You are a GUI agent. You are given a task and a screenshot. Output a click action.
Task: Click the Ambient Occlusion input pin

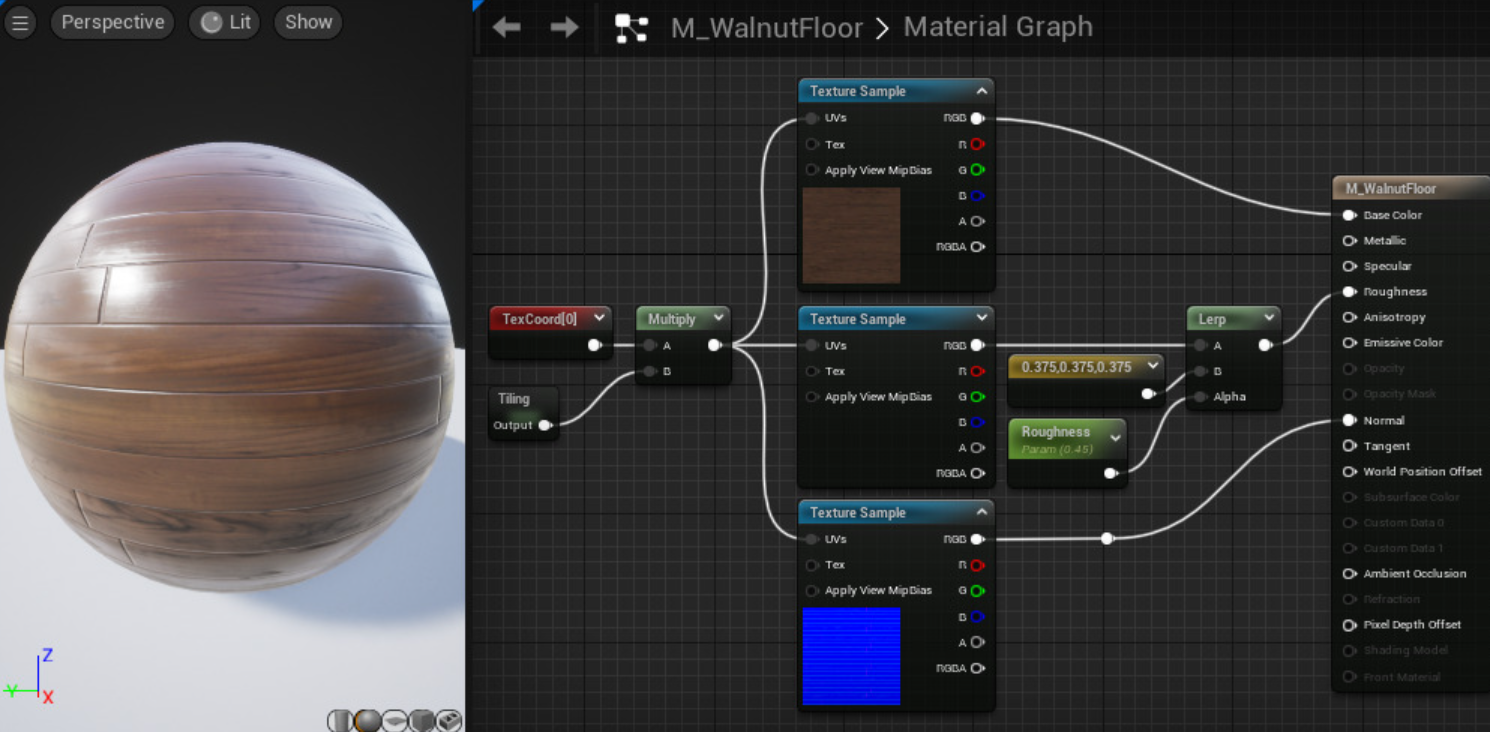tap(1349, 574)
